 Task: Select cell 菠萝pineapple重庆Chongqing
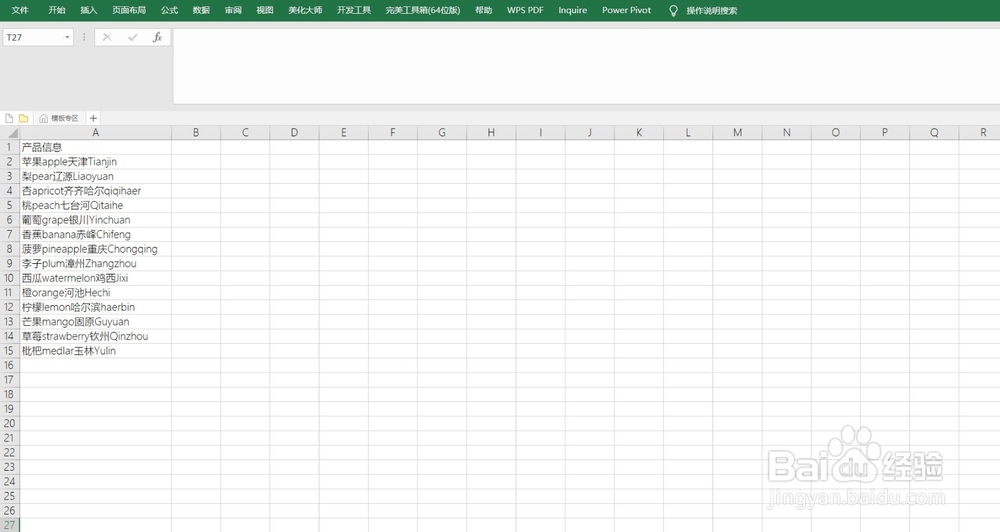click(x=96, y=249)
